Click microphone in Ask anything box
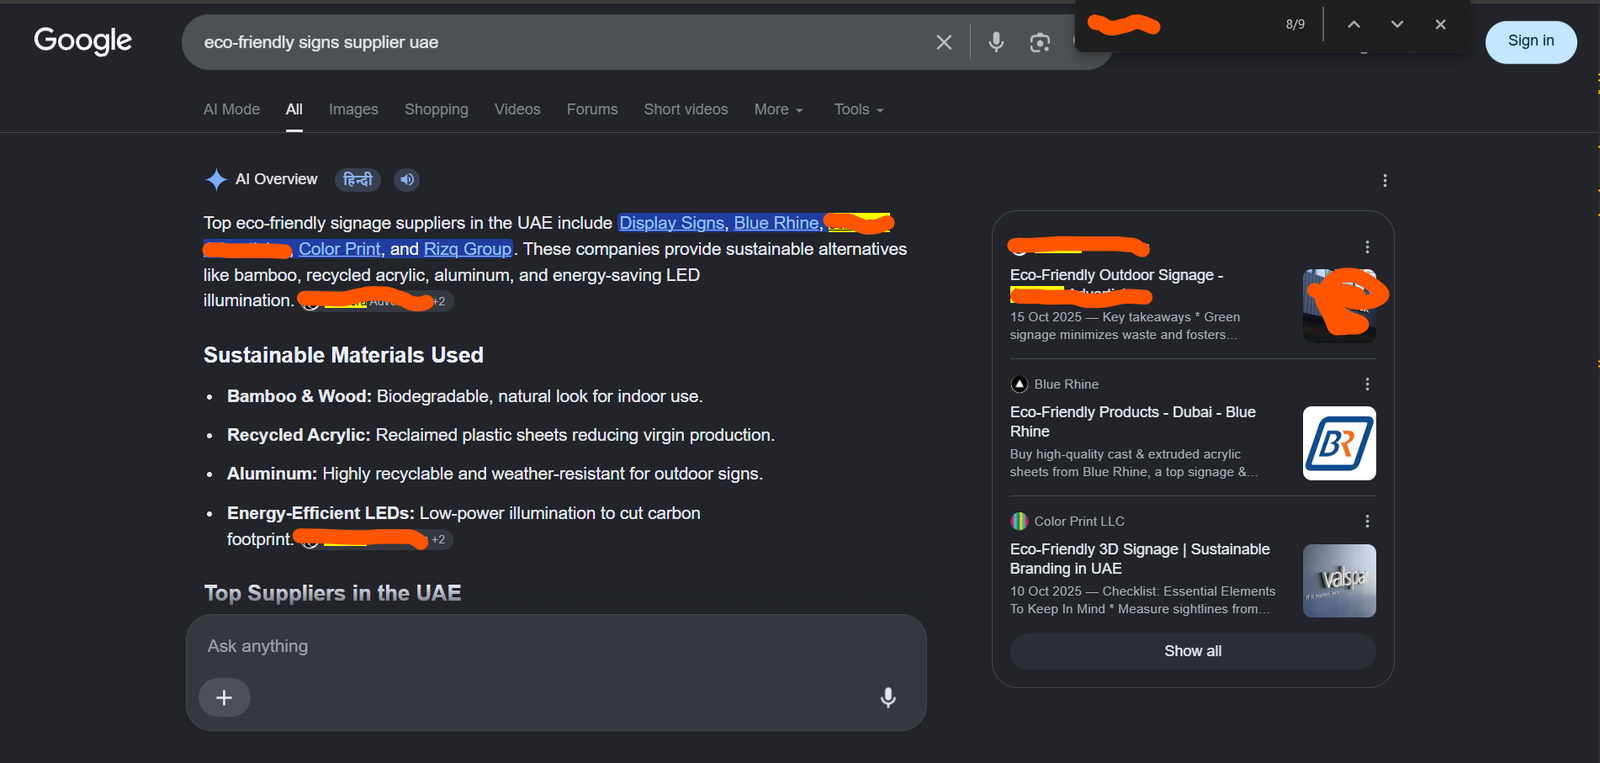This screenshot has height=763, width=1600. tap(888, 698)
